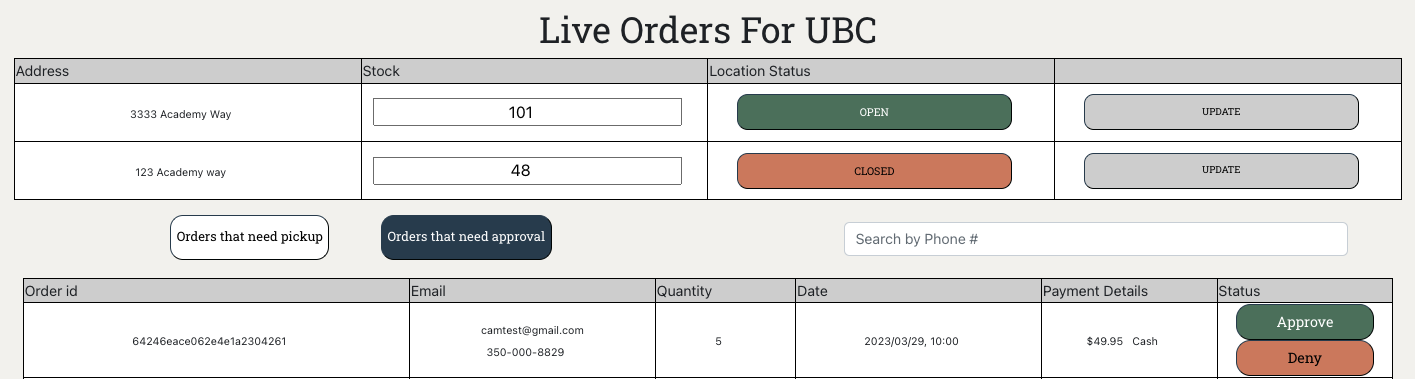Click UPDATE for the 3333 Academy Way row
The height and width of the screenshot is (379, 1415).
[1221, 112]
